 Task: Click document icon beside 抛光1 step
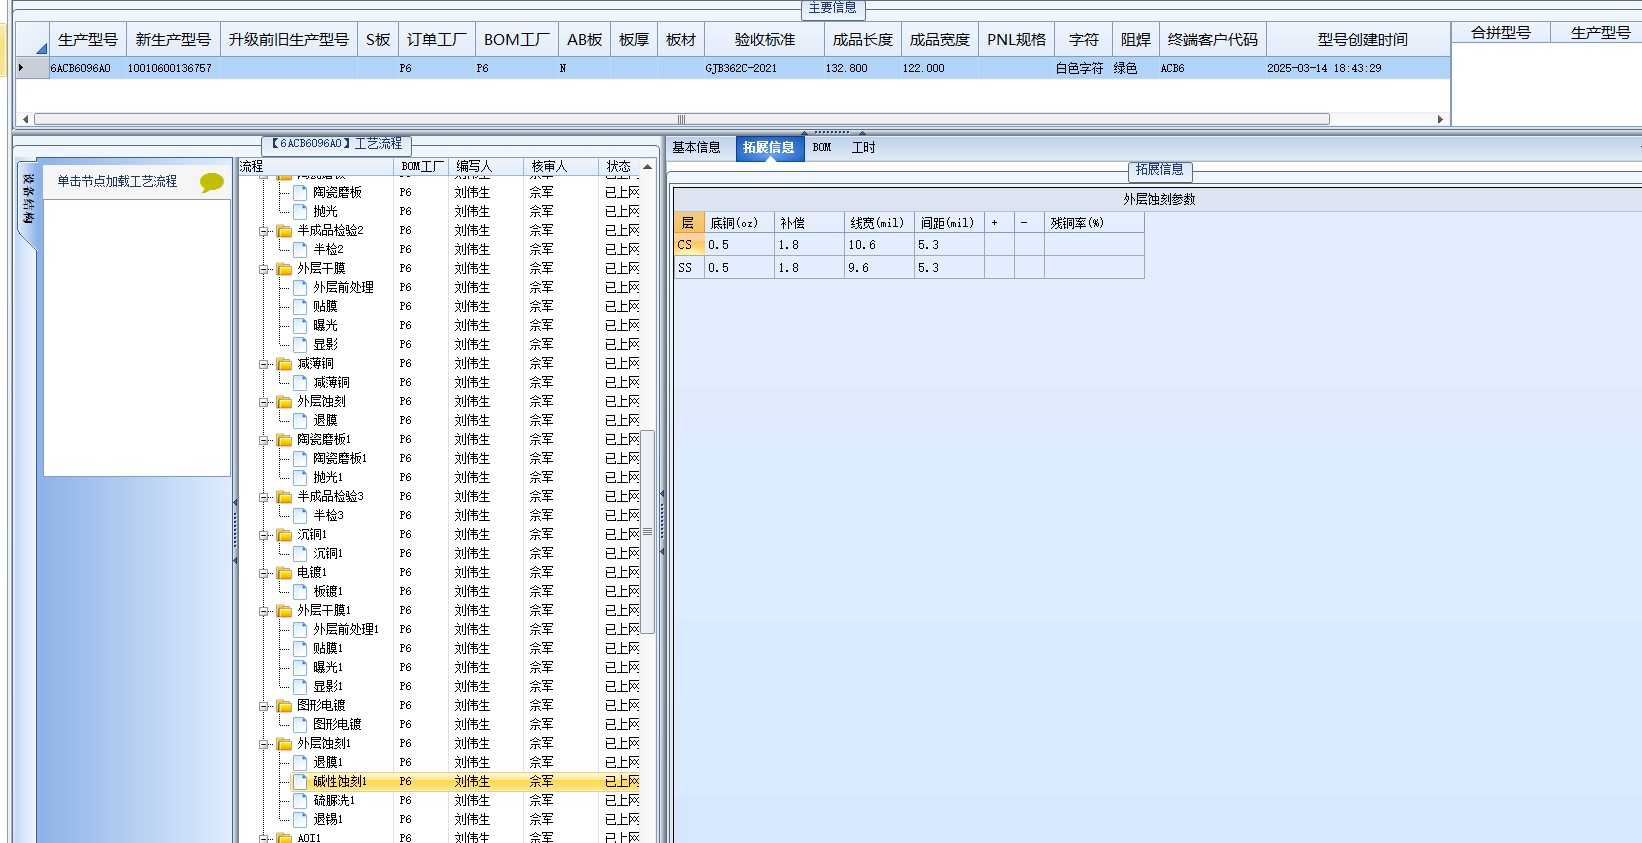pos(300,477)
